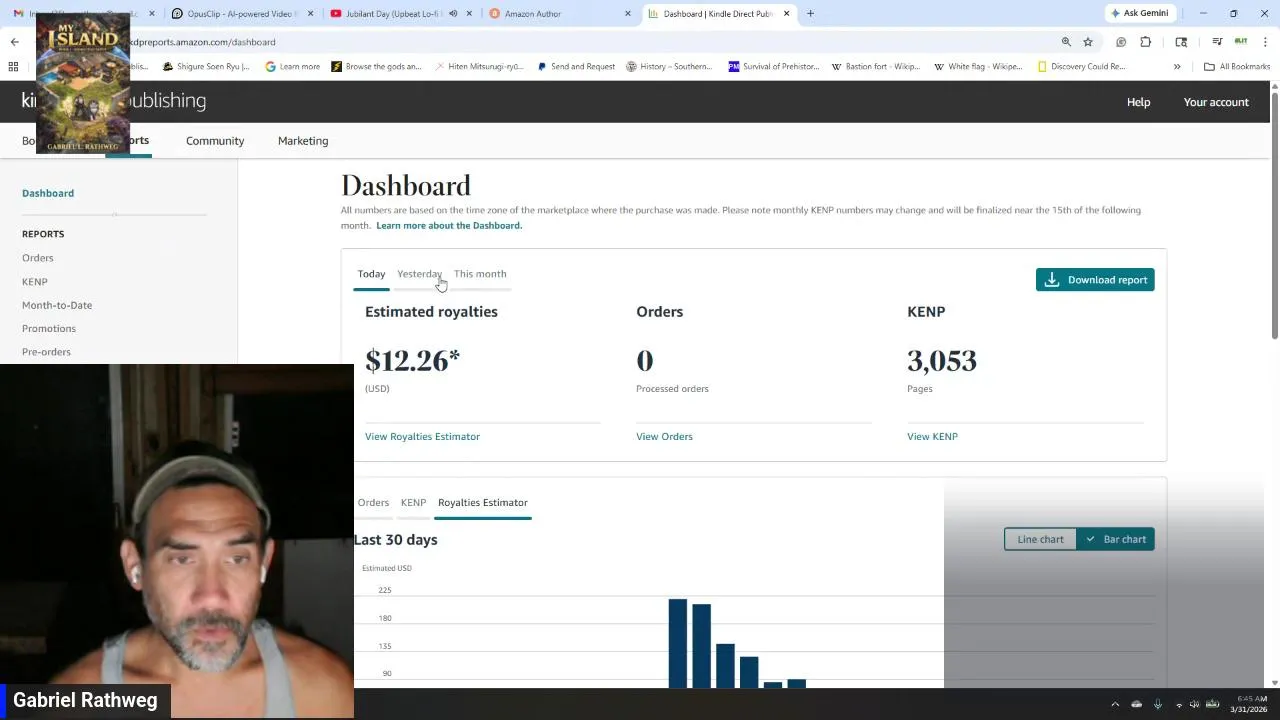Image resolution: width=1280 pixels, height=720 pixels.
Task: Click the View Orders link
Action: (664, 437)
